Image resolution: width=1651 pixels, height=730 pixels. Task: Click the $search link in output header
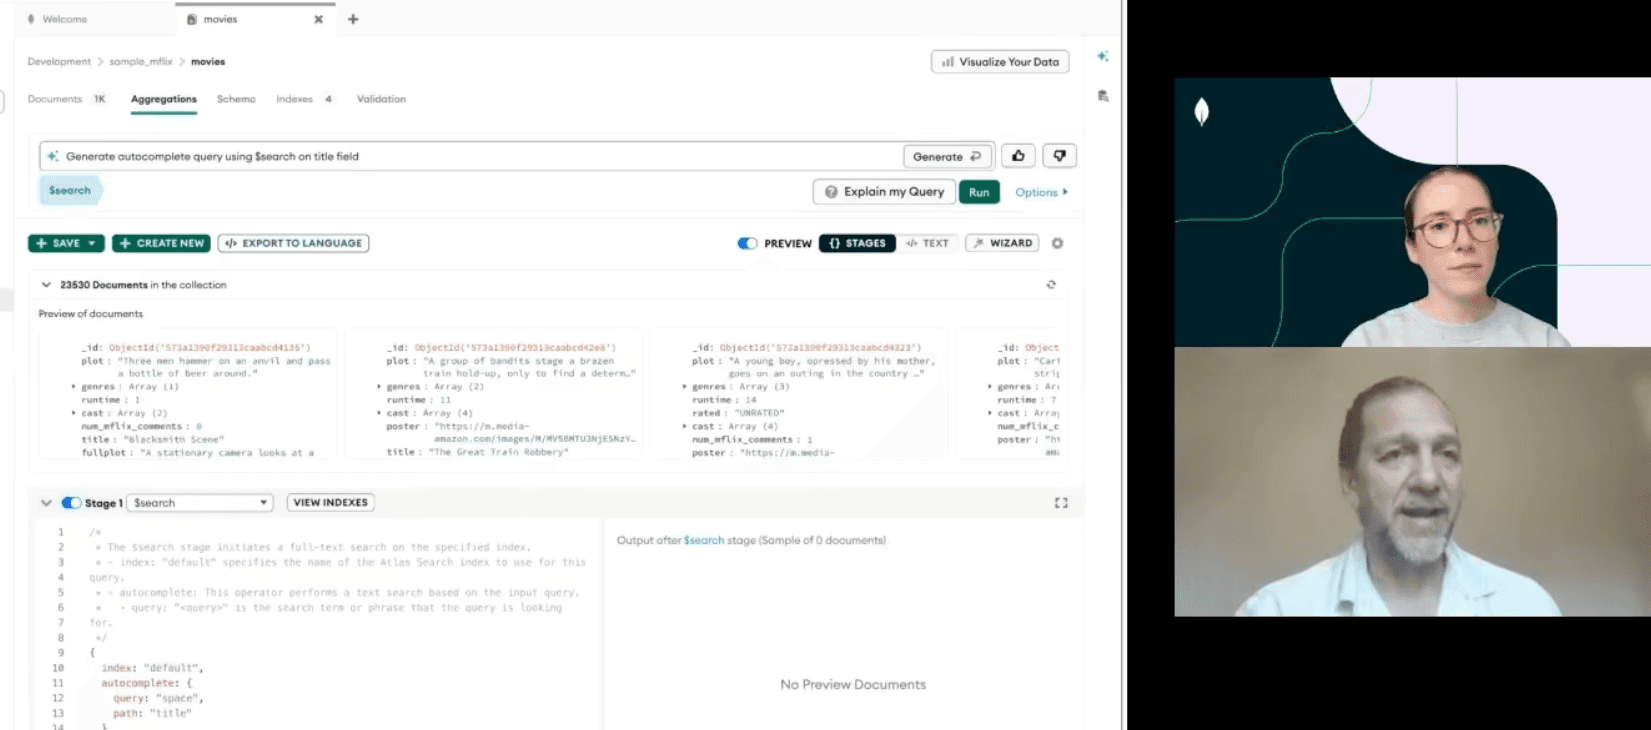click(x=704, y=540)
